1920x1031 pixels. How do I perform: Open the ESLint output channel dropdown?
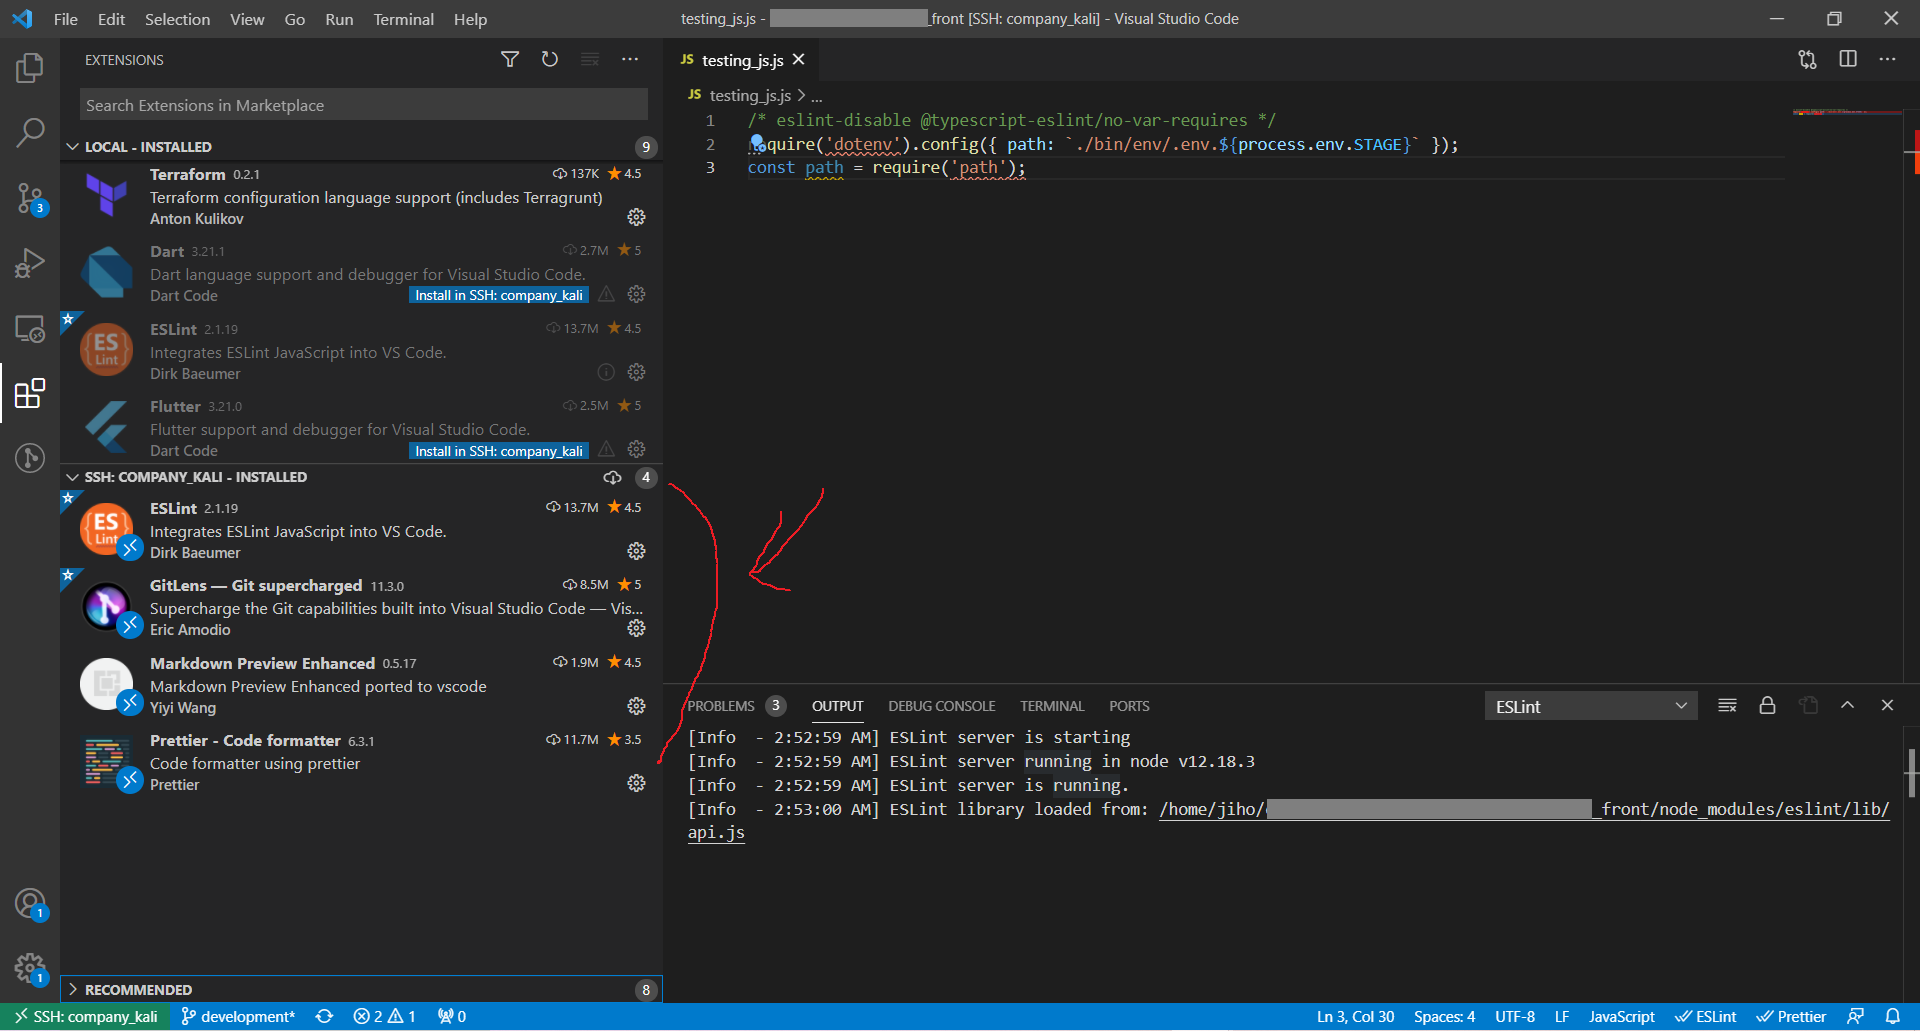1590,705
